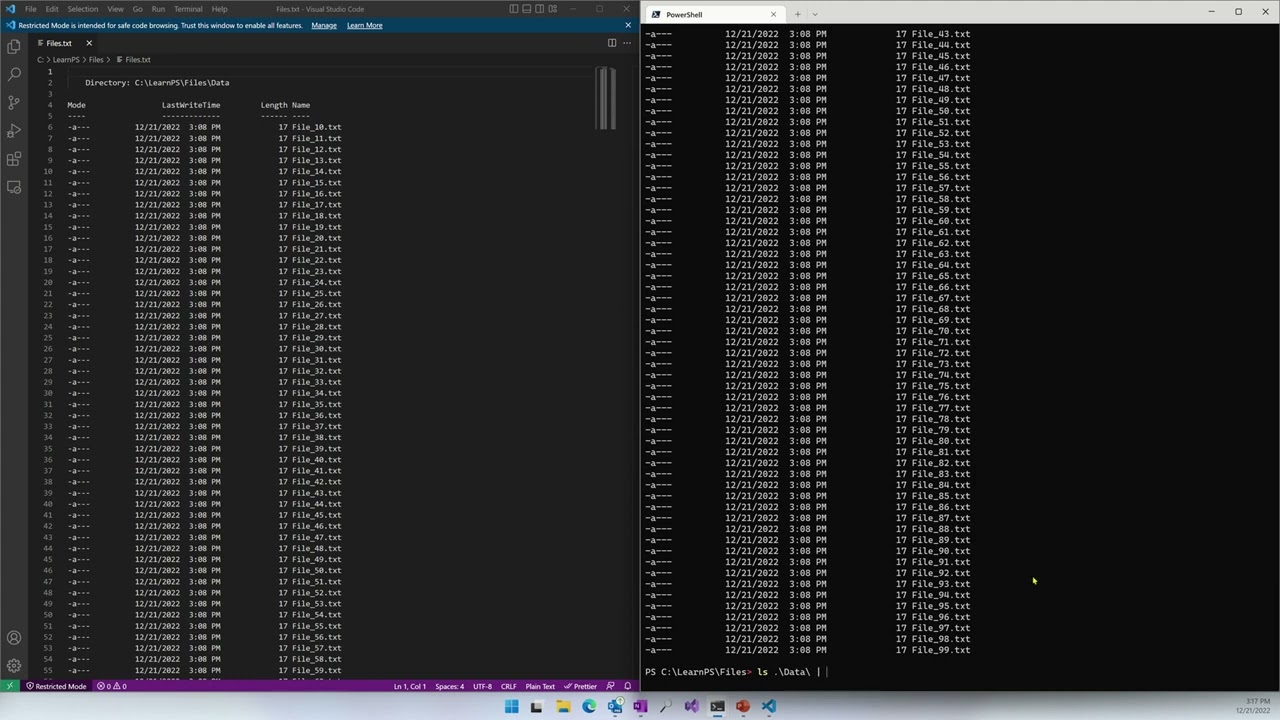Open the Search view in activity bar
This screenshot has width=1280, height=720.
point(14,74)
